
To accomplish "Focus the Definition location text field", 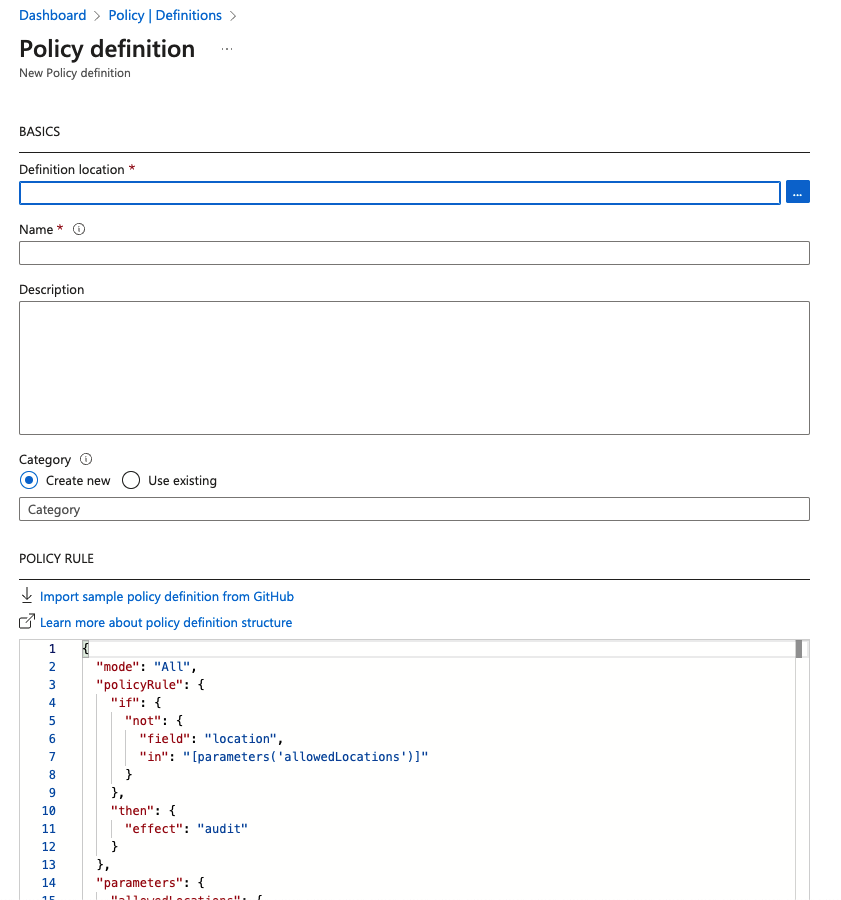I will tap(399, 192).
